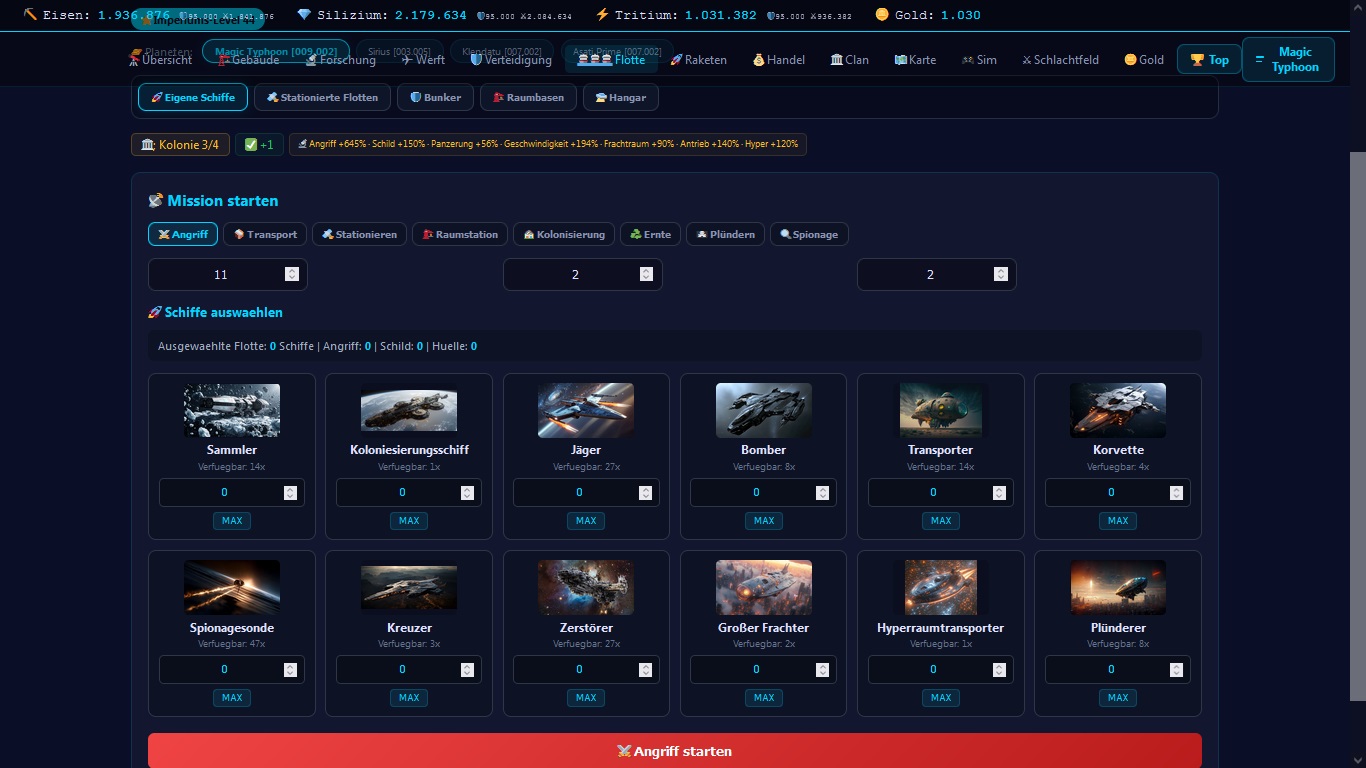Image resolution: width=1366 pixels, height=768 pixels.
Task: Click the Koloniesierungsschiff ship picture
Action: 409,410
